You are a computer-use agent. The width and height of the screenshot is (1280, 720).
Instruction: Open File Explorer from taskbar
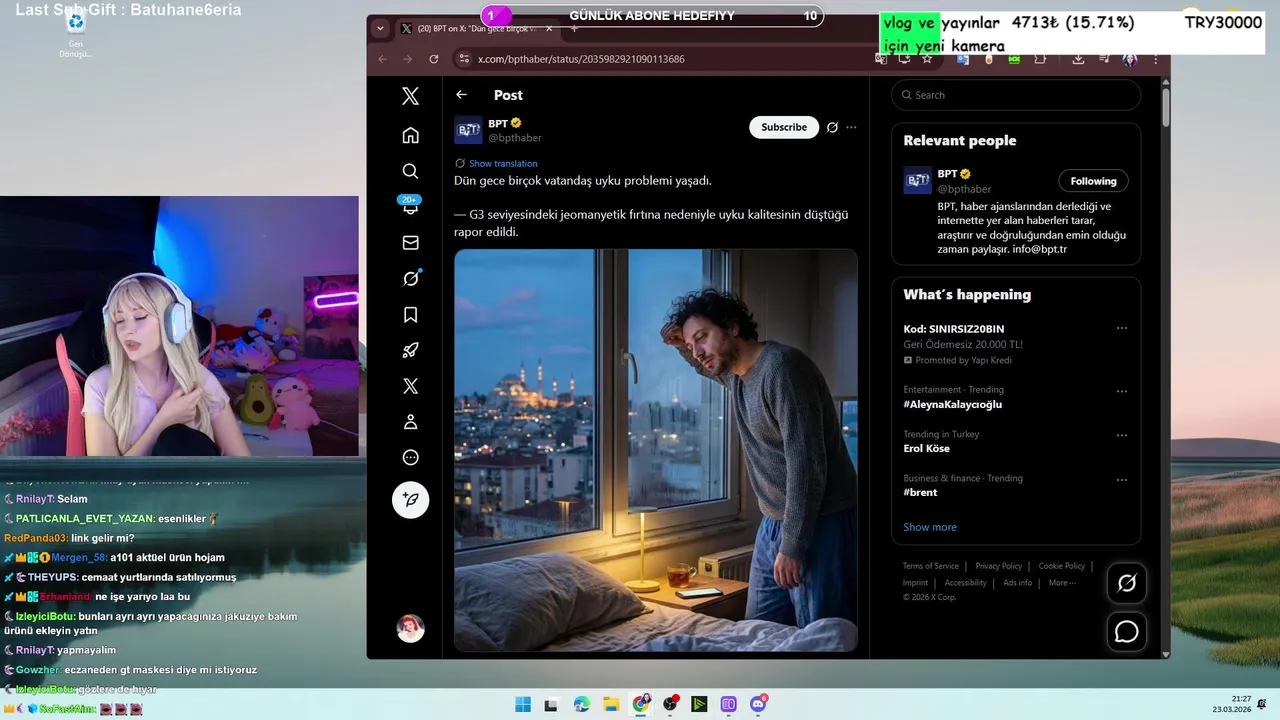point(611,704)
